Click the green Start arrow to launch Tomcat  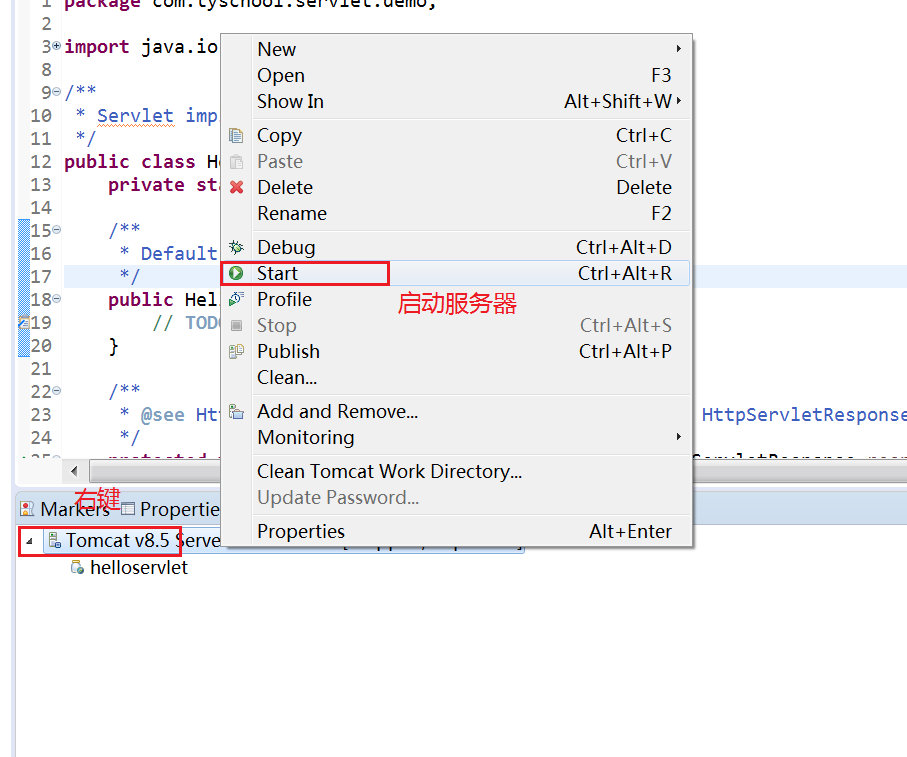click(237, 273)
